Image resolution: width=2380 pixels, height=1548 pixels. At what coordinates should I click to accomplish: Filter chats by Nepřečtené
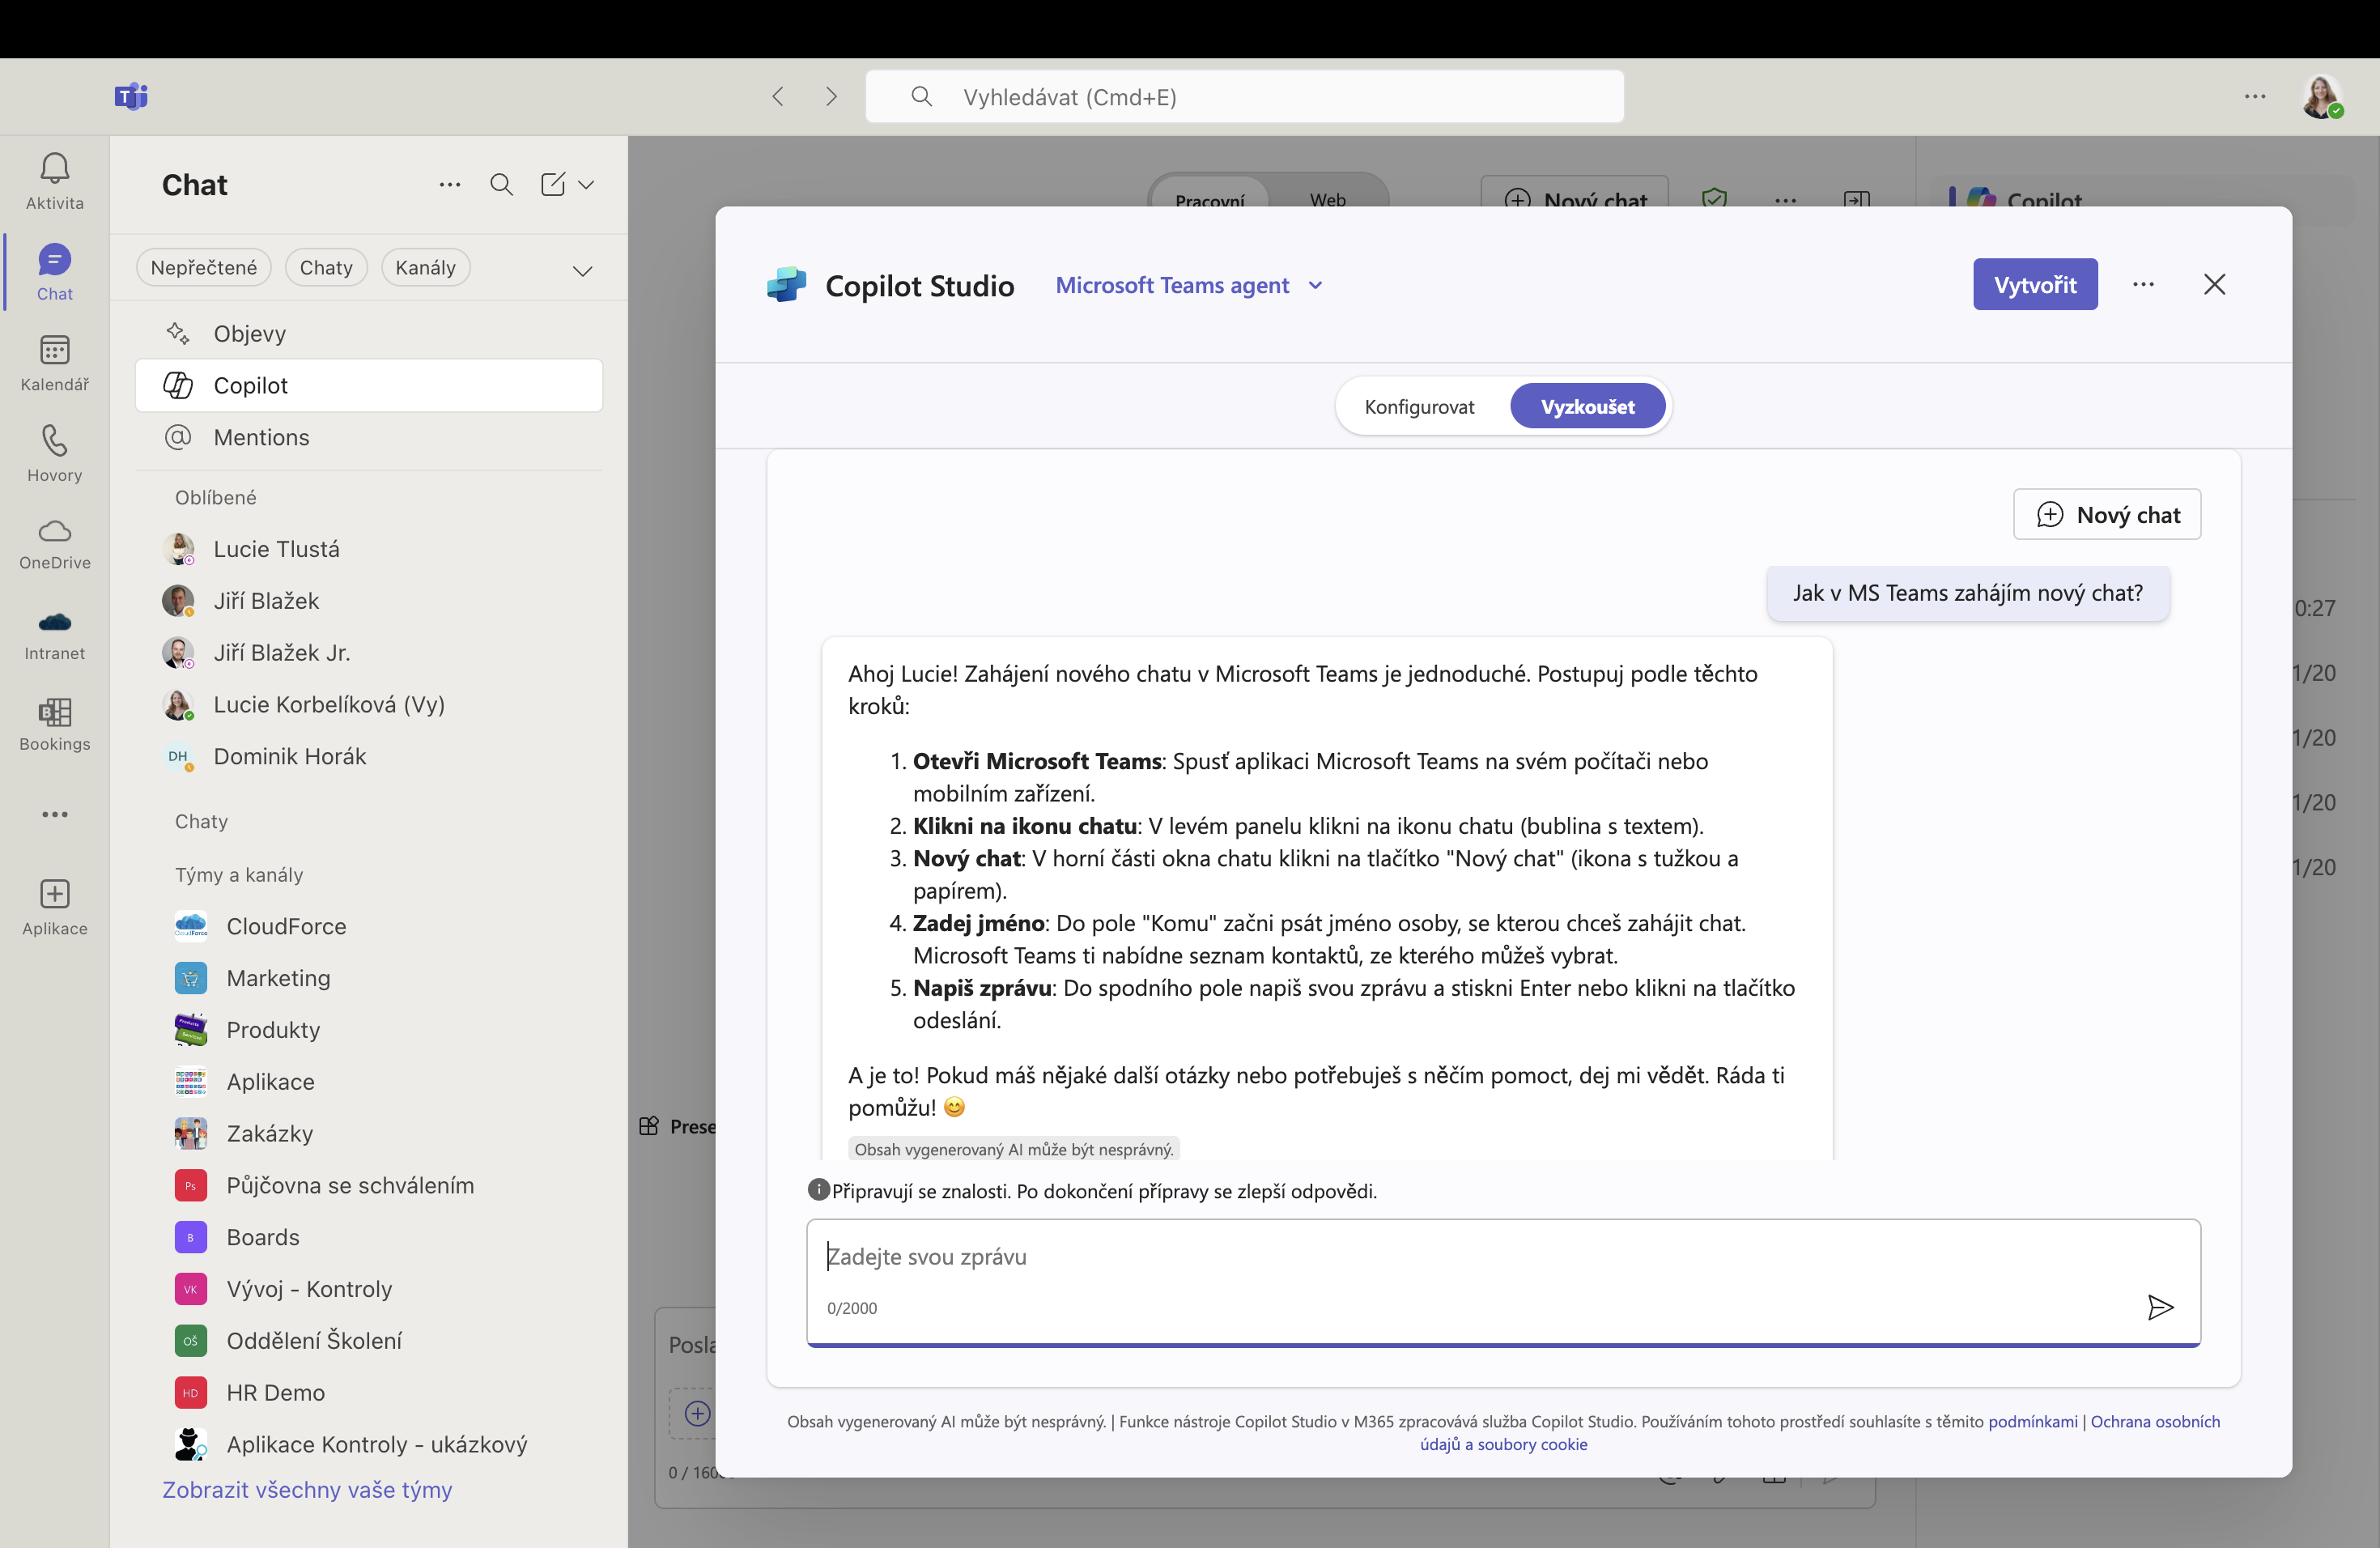[204, 267]
